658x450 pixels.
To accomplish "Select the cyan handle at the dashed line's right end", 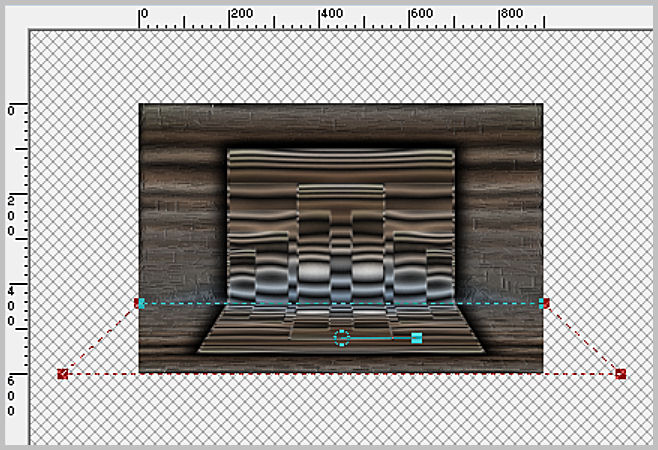I will coord(543,303).
